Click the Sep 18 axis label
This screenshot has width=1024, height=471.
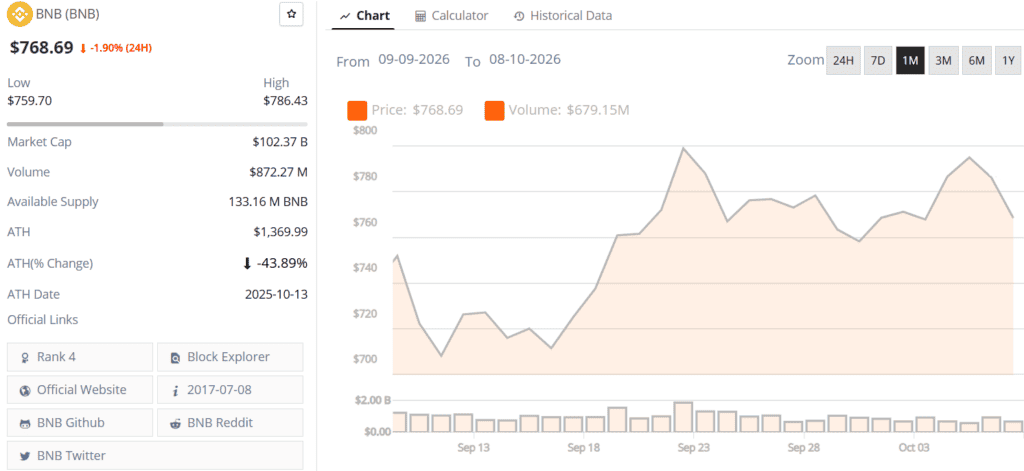[x=584, y=447]
